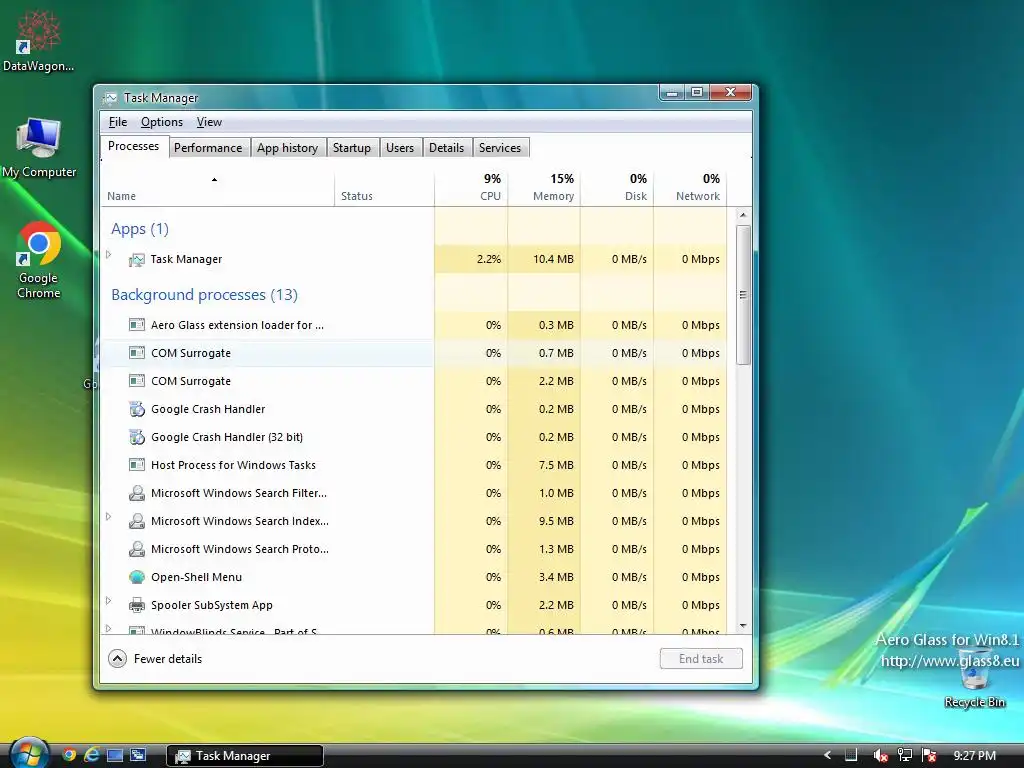Click the Task Manager taskbar button
Image resolution: width=1024 pixels, height=768 pixels.
[246, 756]
